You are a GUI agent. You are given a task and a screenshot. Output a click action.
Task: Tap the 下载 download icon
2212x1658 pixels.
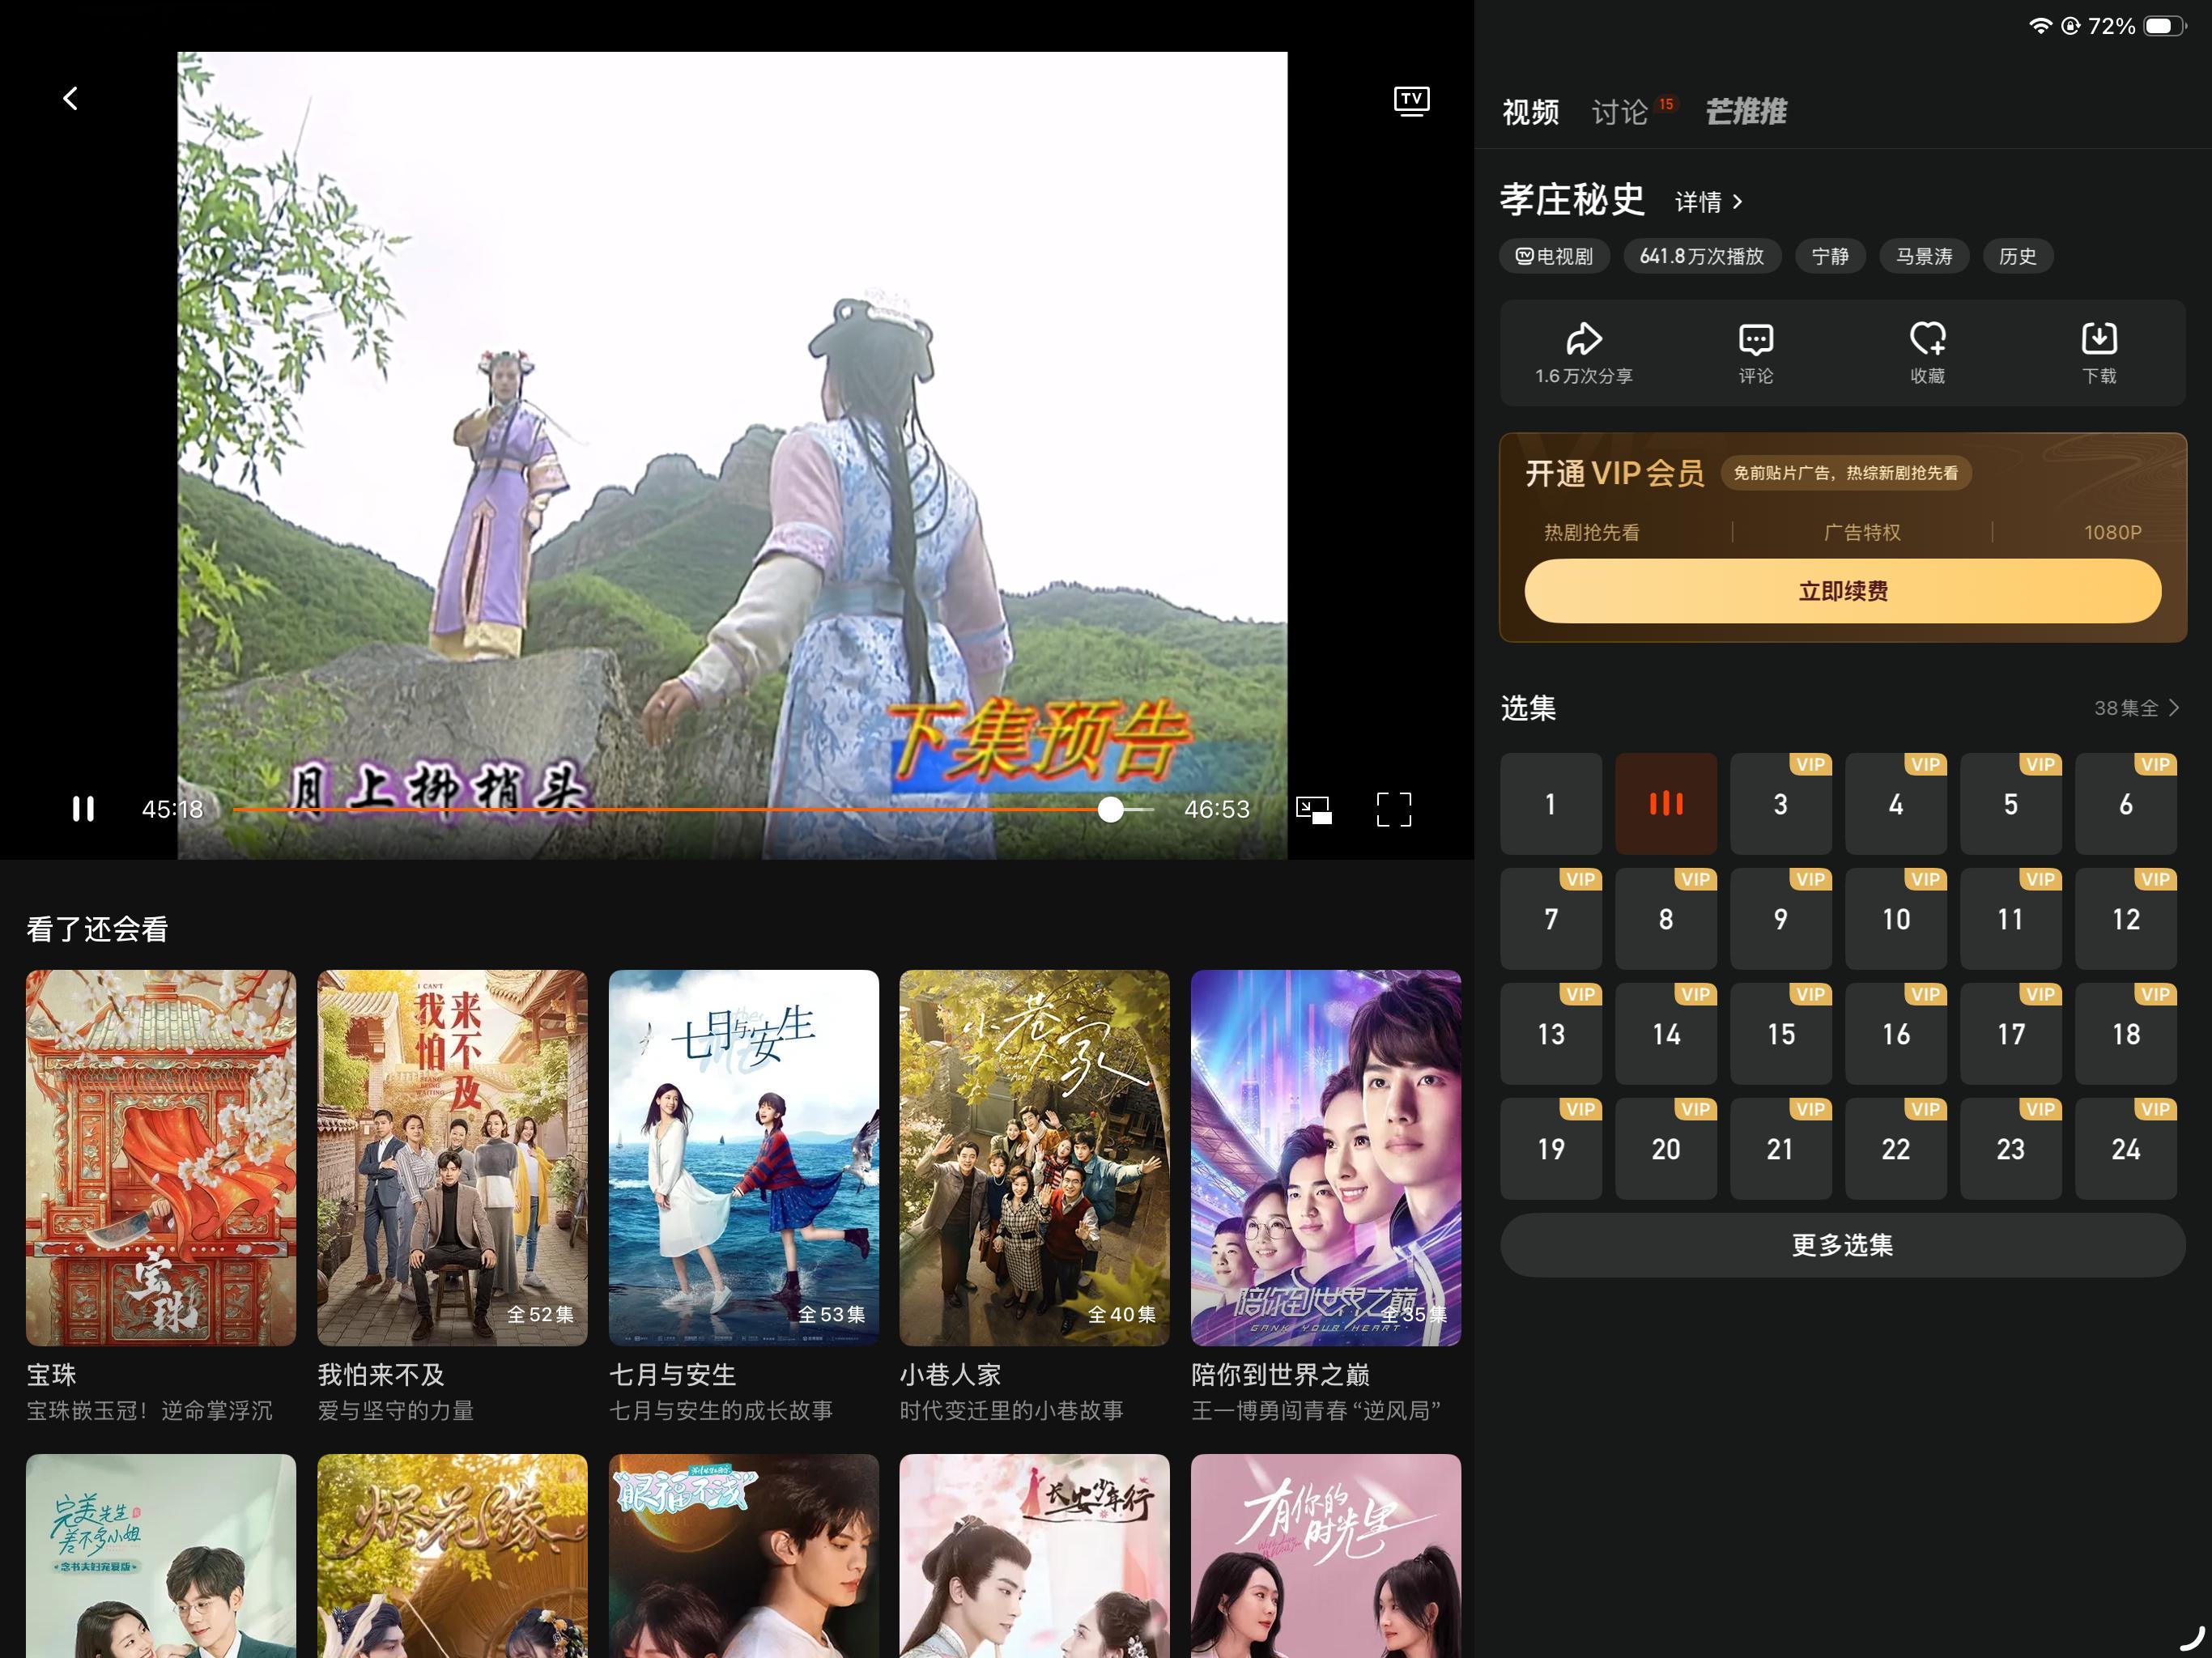click(2099, 353)
